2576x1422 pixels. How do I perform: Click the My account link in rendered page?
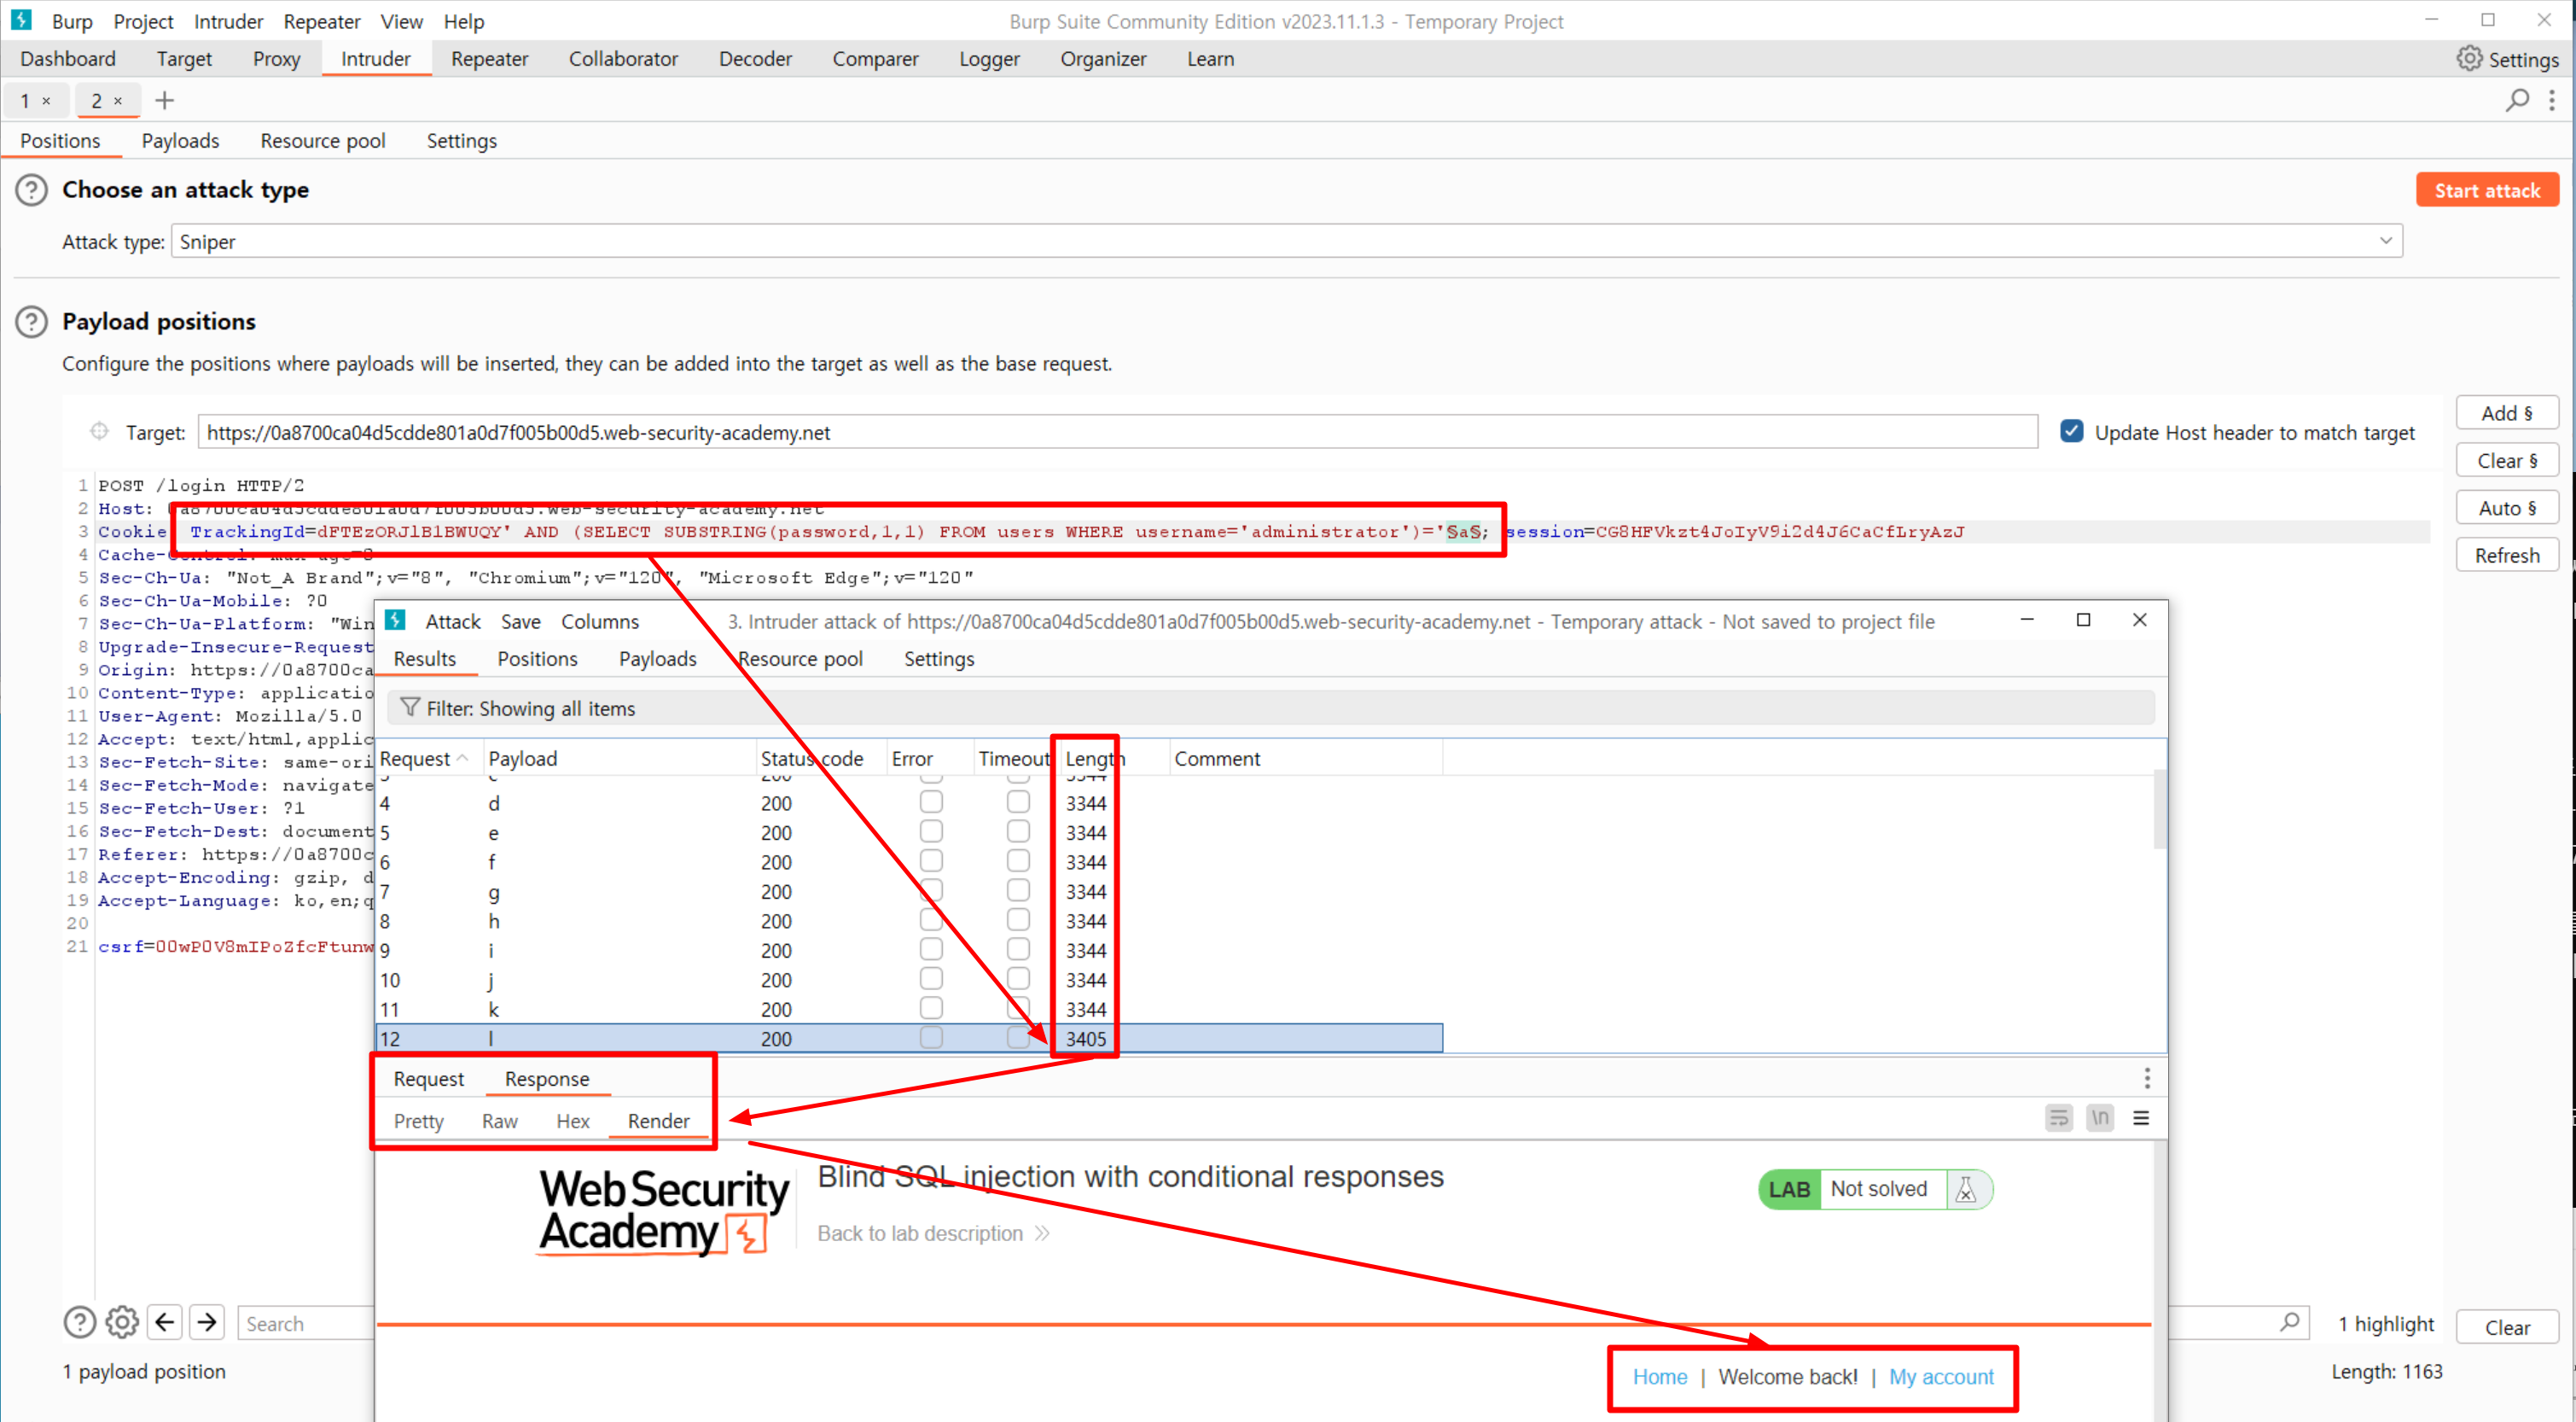point(1940,1377)
